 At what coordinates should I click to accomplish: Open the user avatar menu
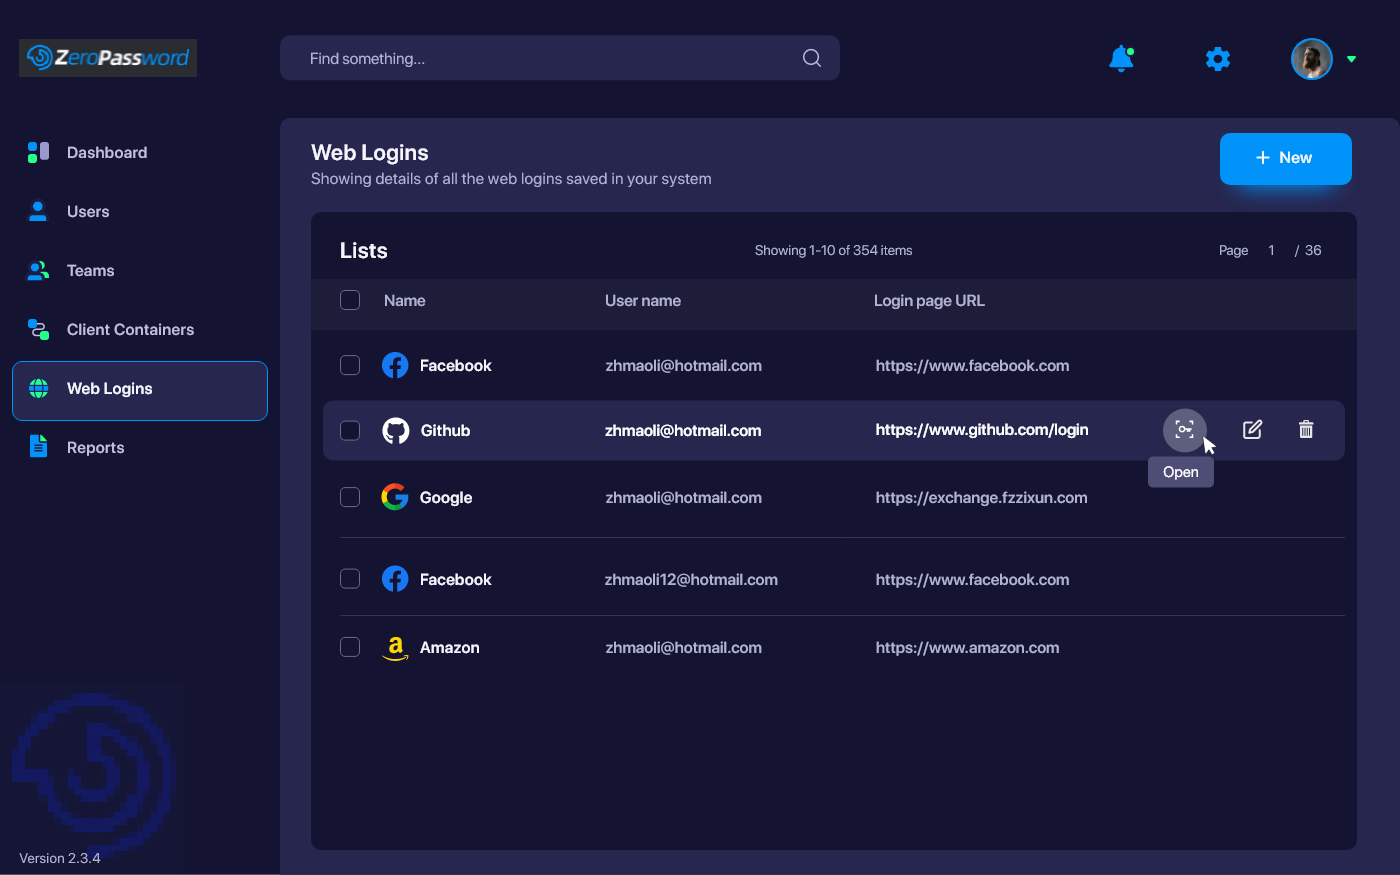[x=1311, y=59]
